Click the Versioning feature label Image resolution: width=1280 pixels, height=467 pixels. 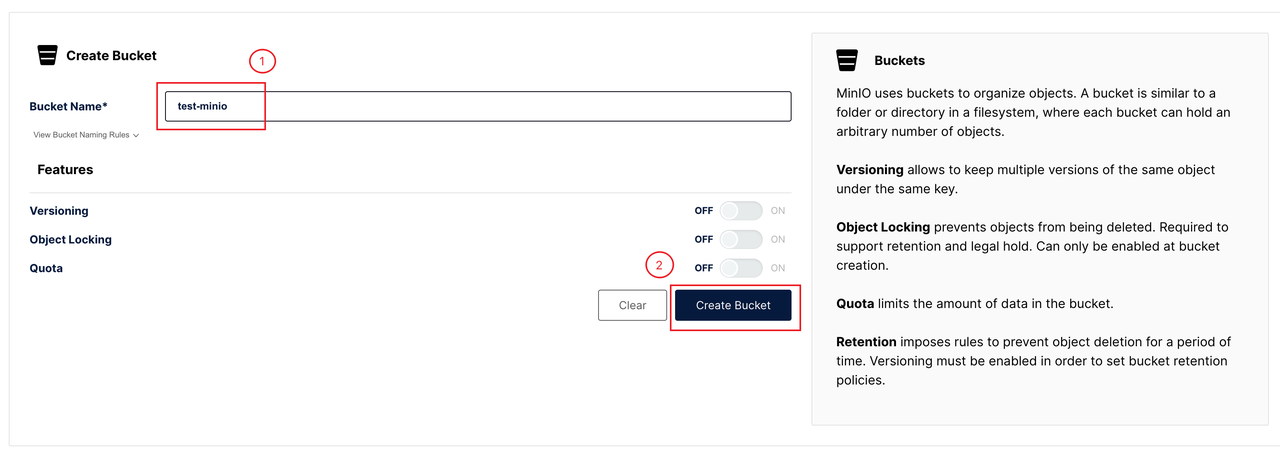(x=59, y=211)
